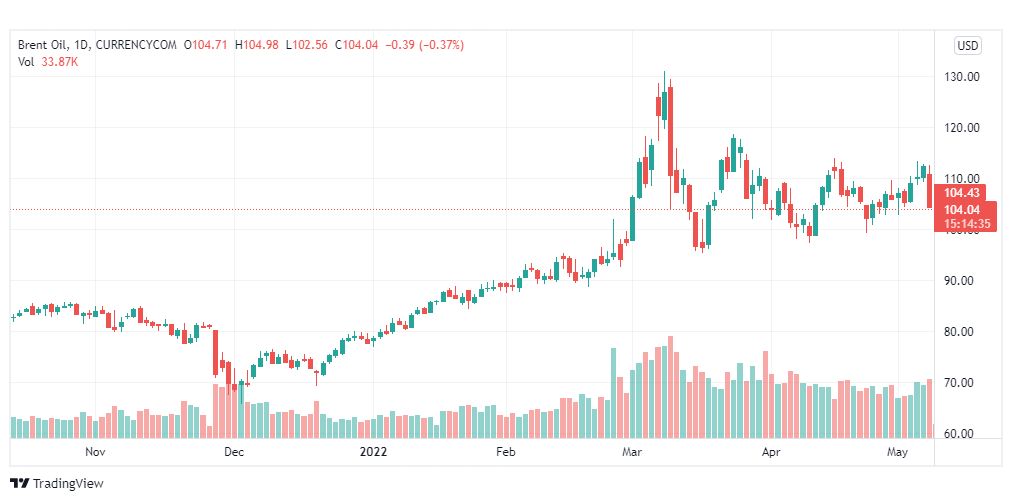1012x501 pixels.
Task: Select the 2022 time axis label
Action: point(372,452)
